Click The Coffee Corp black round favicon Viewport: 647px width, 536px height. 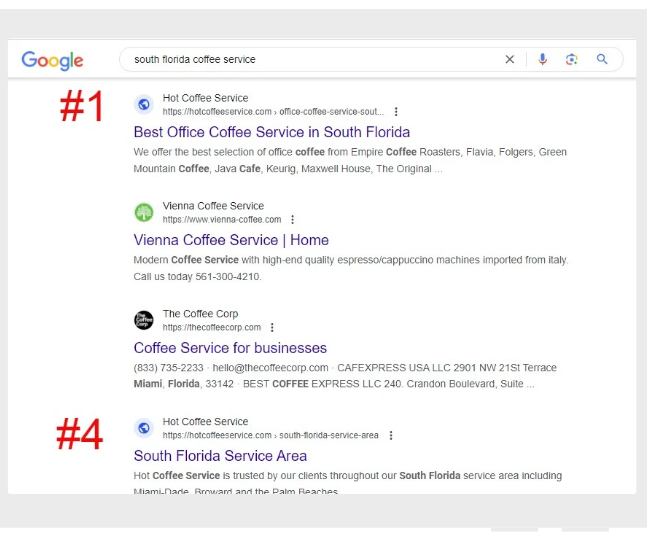pos(144,320)
